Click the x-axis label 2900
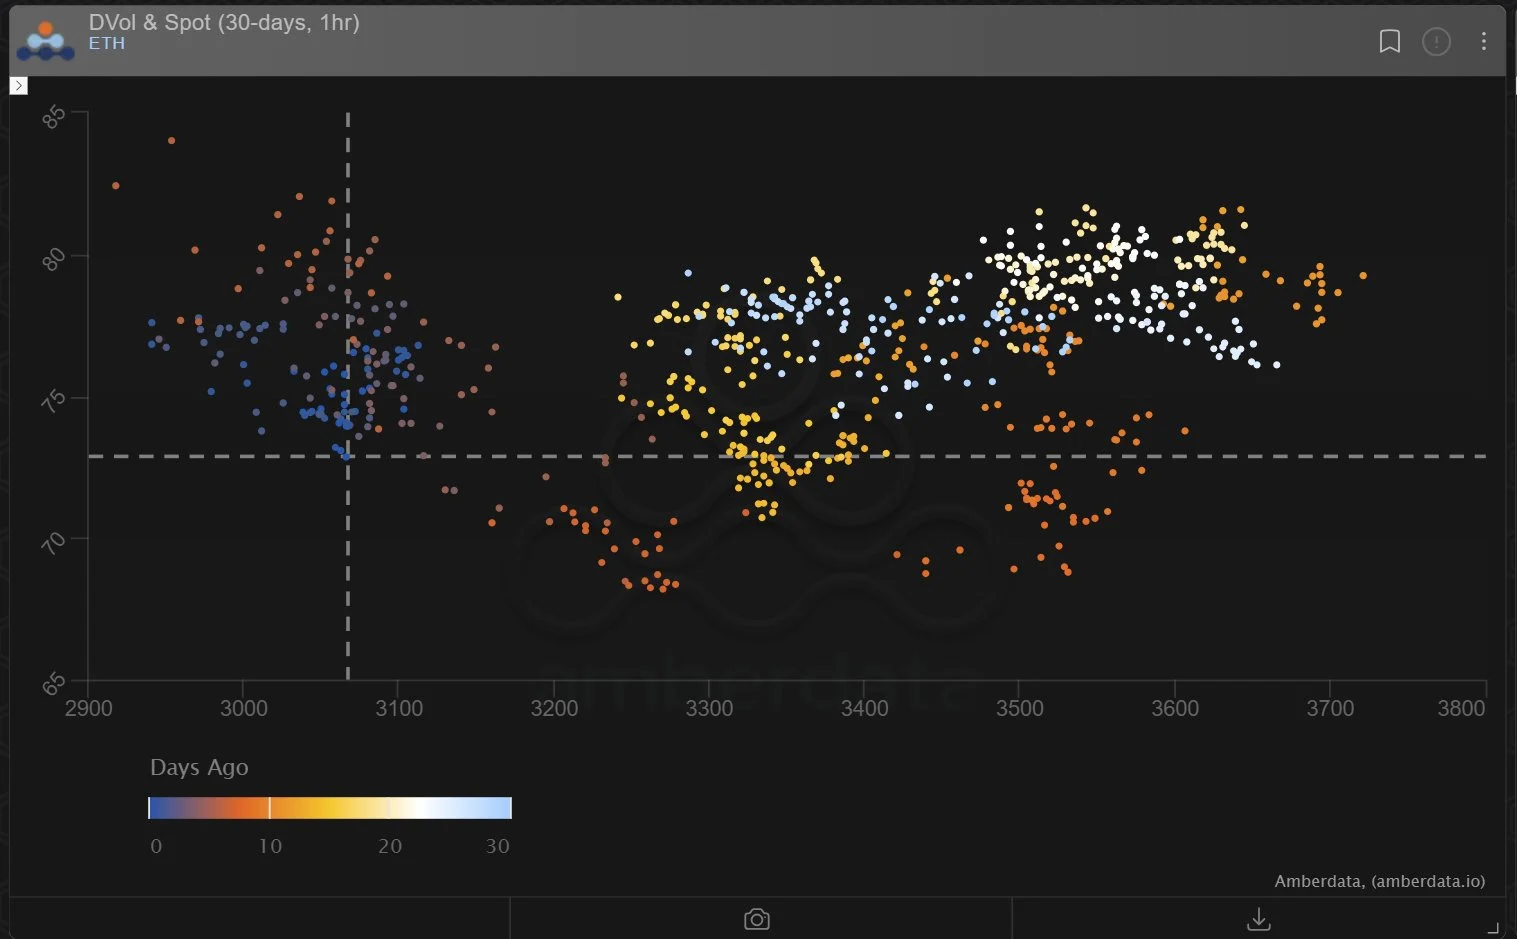This screenshot has height=939, width=1517. [x=89, y=708]
